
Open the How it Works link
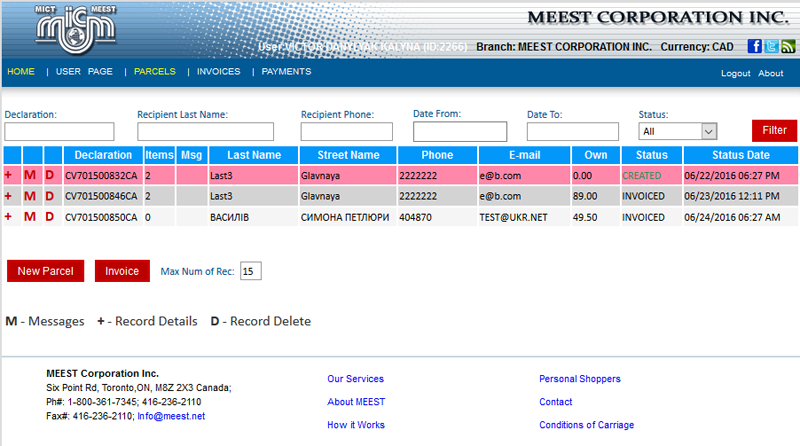(x=356, y=425)
